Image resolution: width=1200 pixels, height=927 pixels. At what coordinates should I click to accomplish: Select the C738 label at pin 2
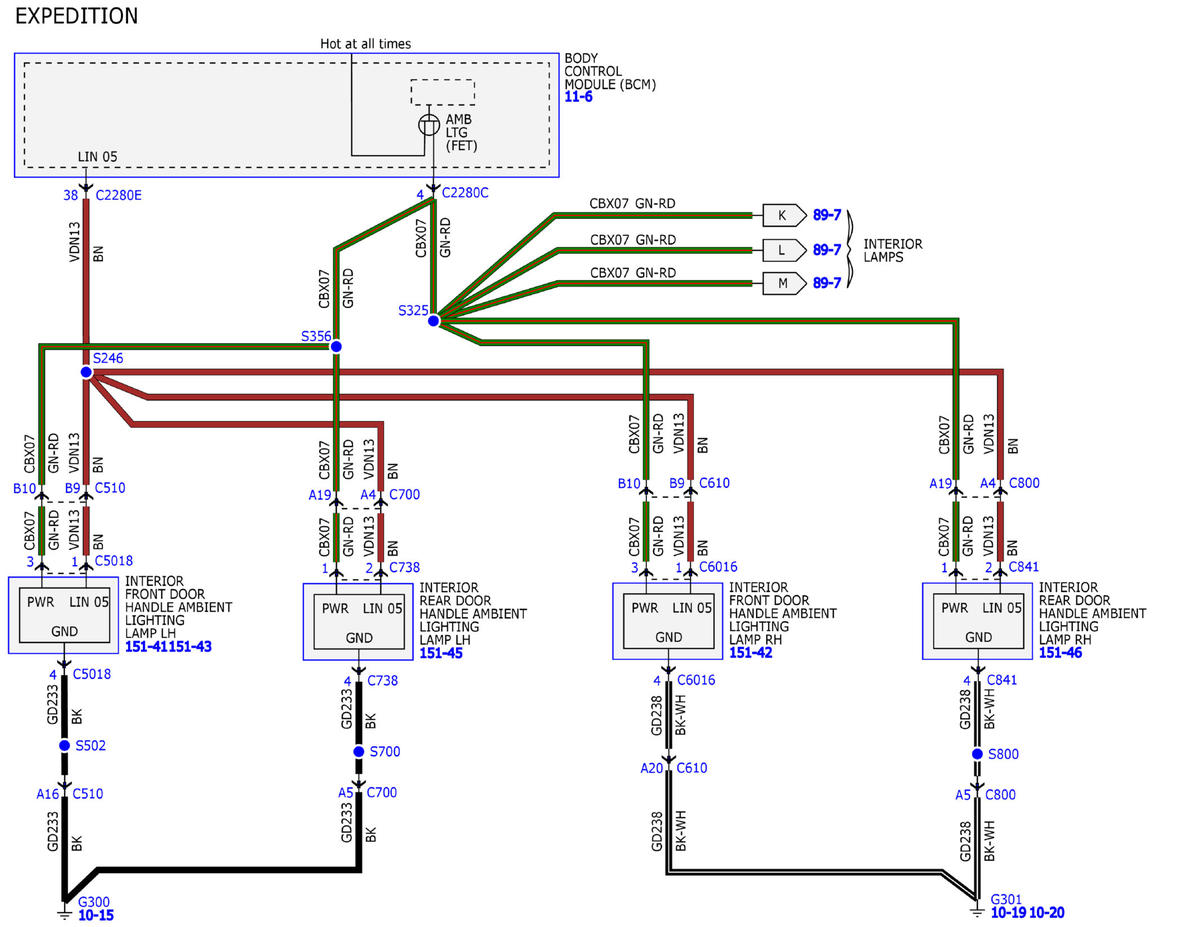pyautogui.click(x=404, y=567)
